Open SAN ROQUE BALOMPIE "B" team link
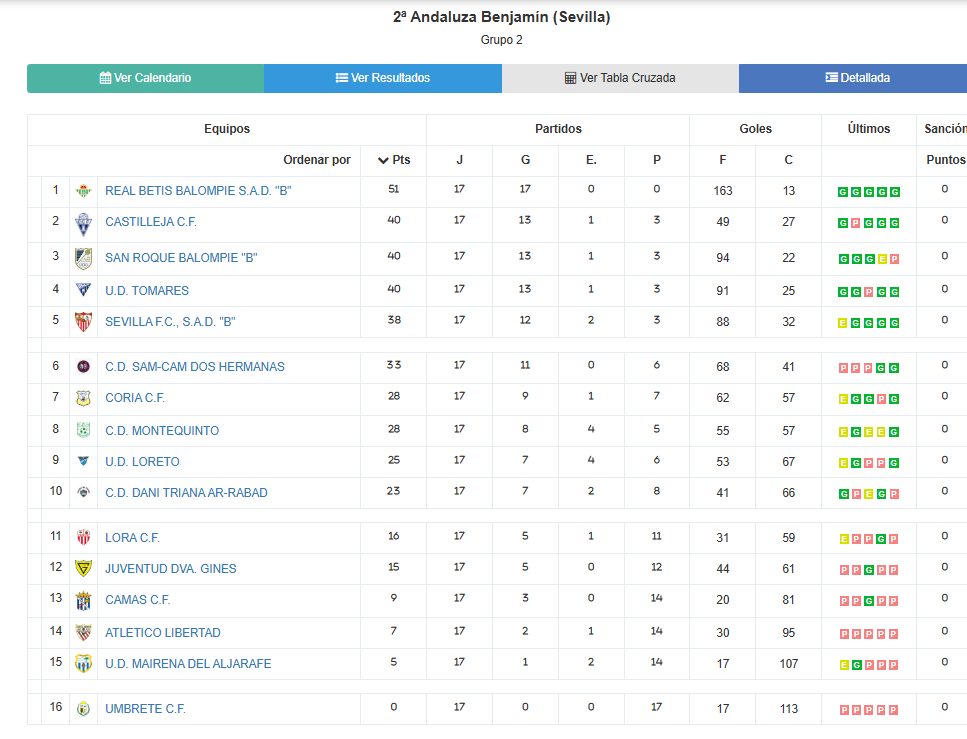The height and width of the screenshot is (739, 967). tap(181, 257)
